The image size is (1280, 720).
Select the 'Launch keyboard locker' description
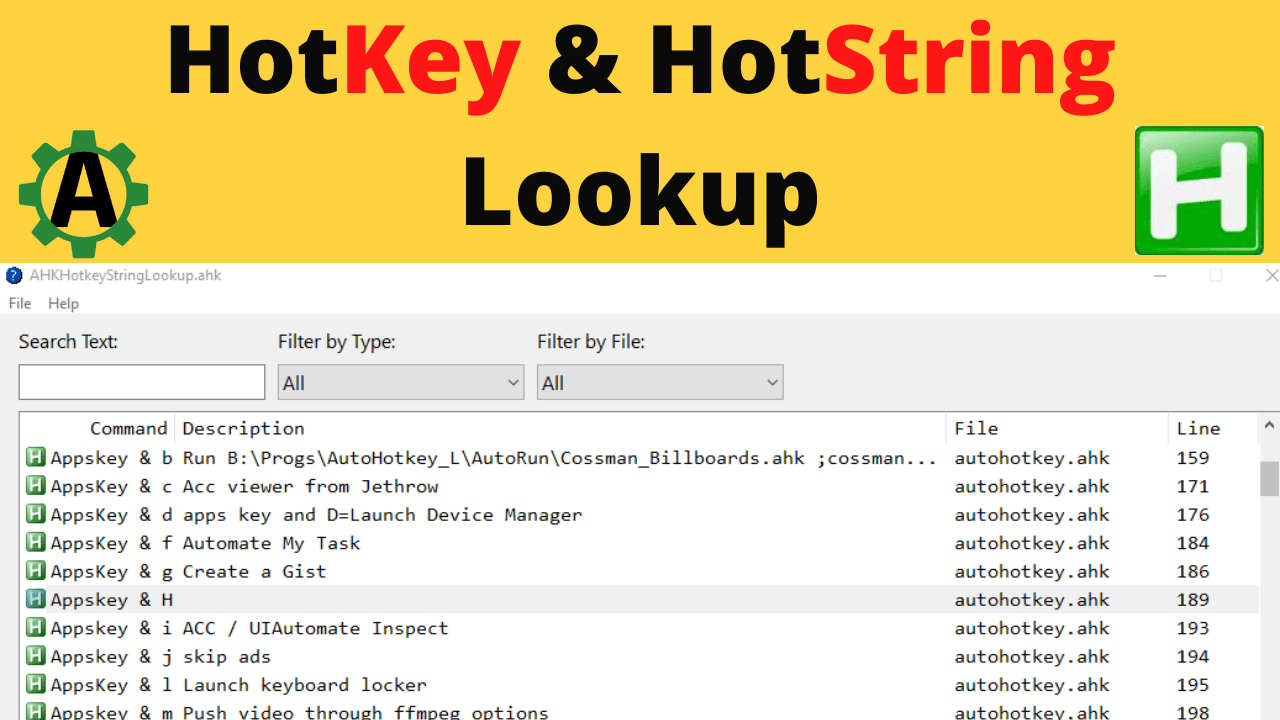point(304,685)
